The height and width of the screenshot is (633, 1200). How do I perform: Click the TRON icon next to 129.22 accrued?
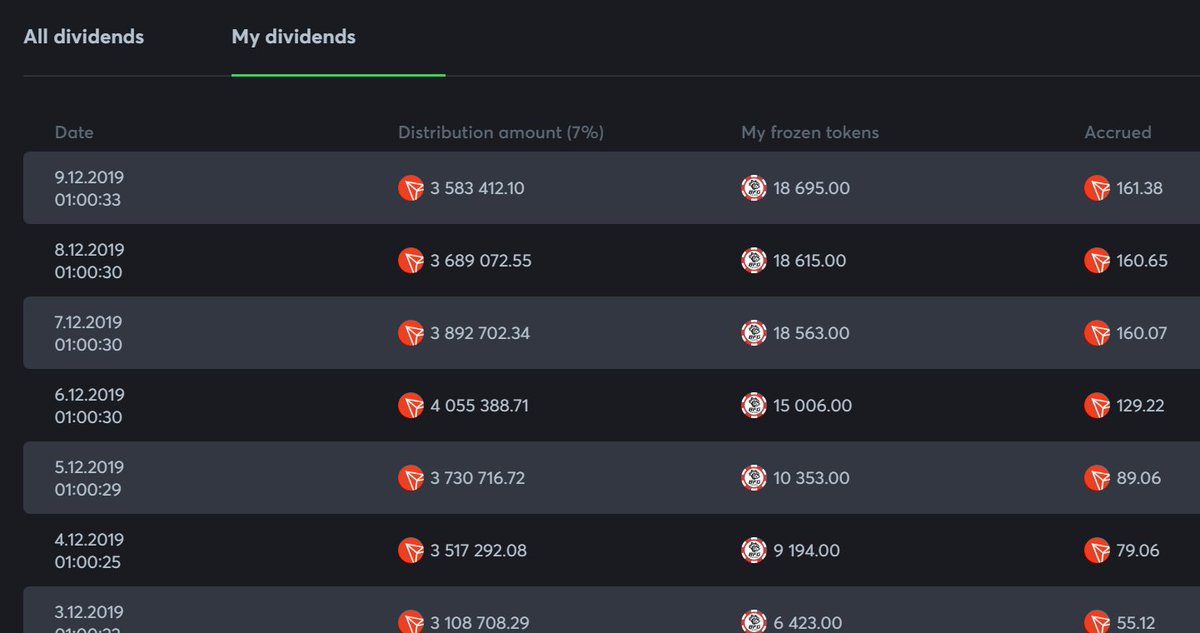click(1097, 405)
